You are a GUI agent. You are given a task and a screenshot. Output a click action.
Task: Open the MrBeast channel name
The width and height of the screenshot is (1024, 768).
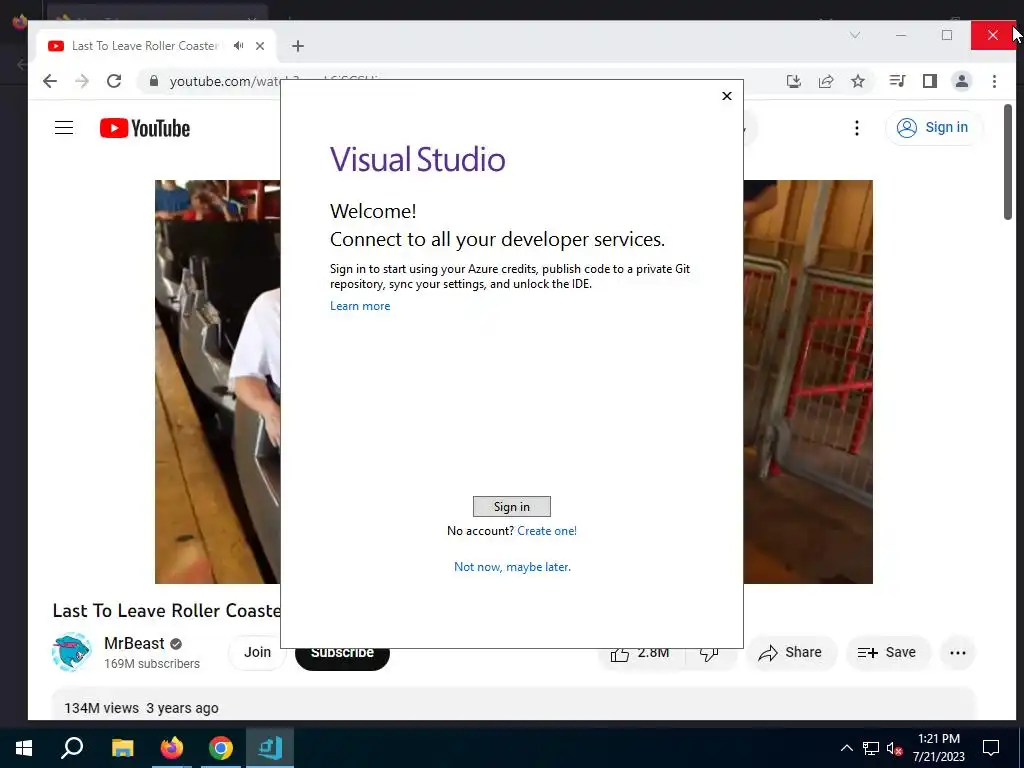pos(134,643)
